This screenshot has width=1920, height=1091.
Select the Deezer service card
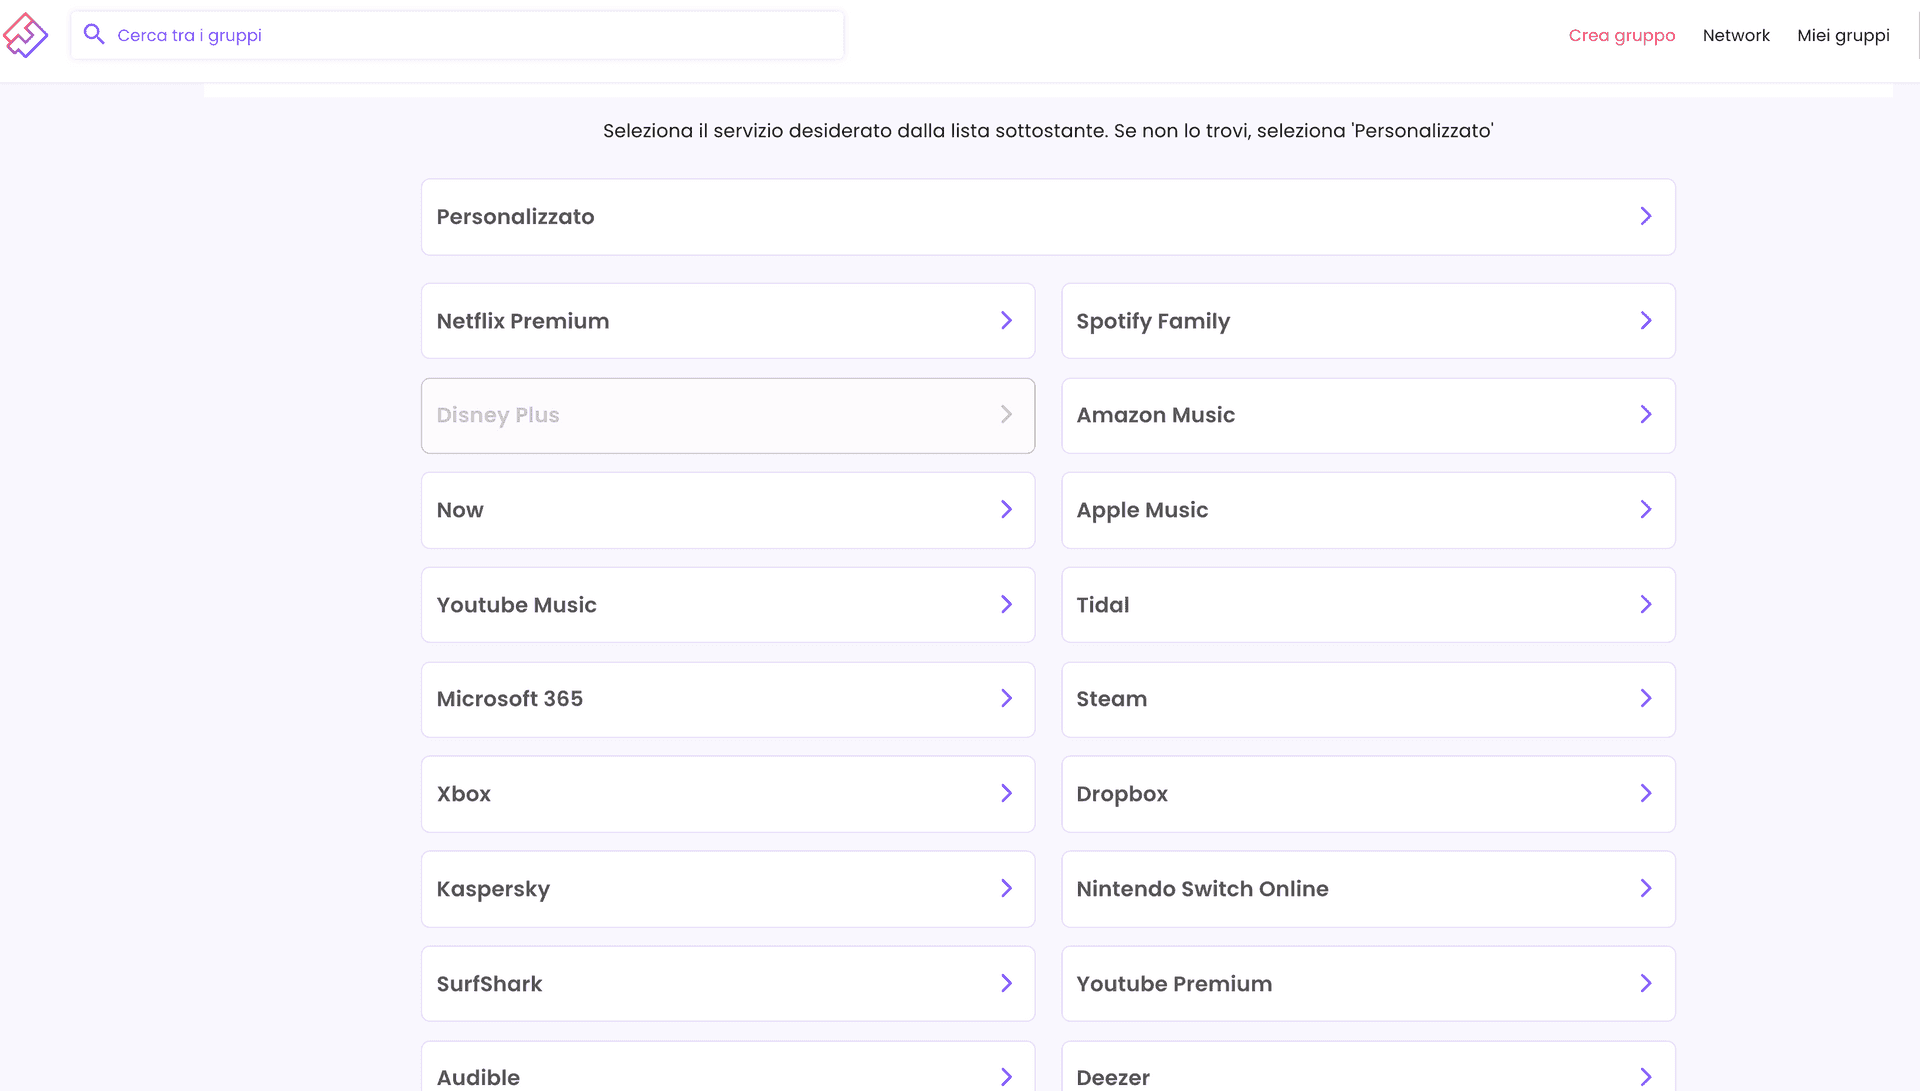(1368, 1067)
